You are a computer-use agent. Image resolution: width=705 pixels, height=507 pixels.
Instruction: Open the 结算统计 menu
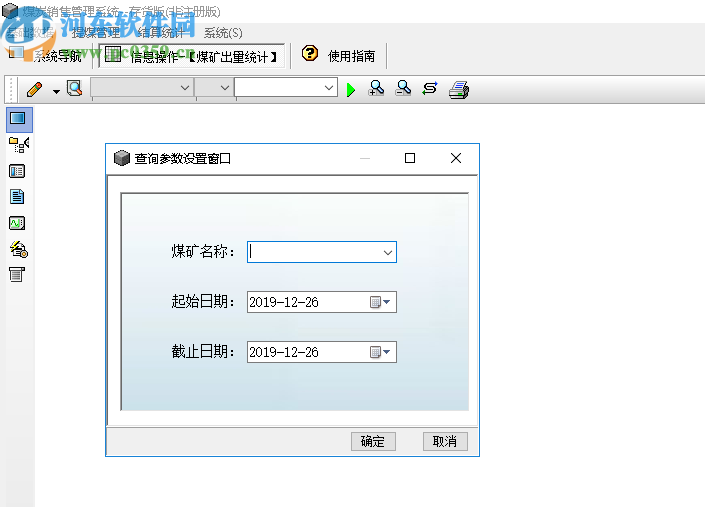[x=161, y=33]
